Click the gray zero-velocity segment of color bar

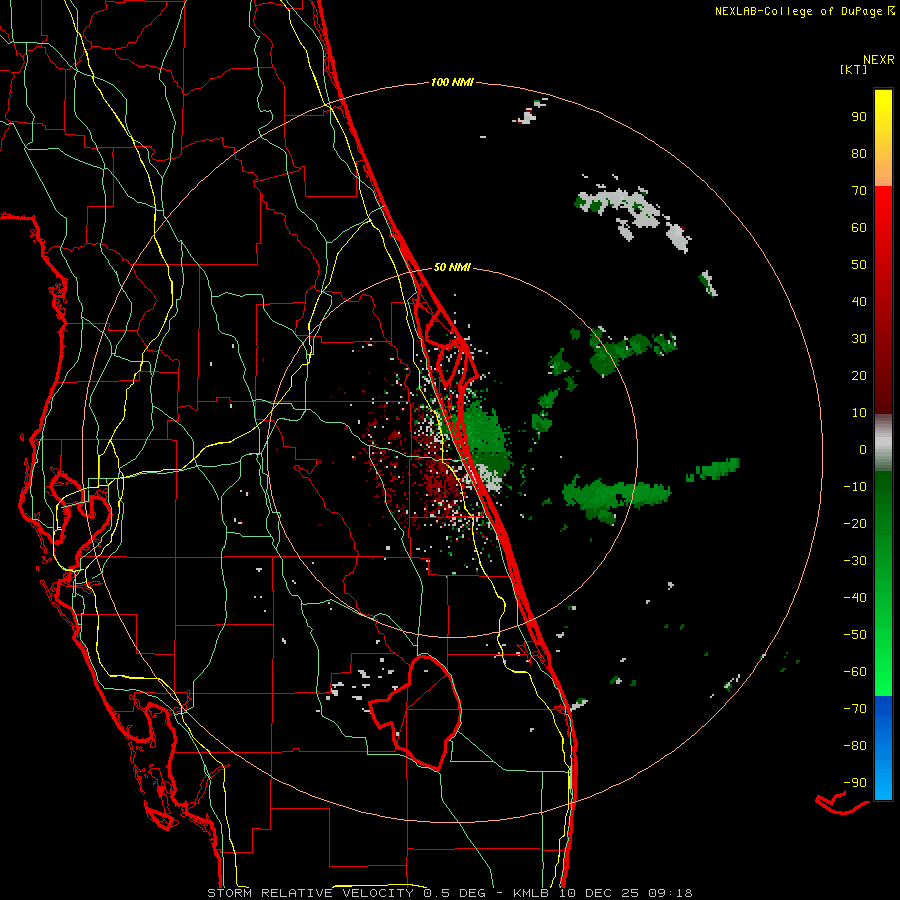click(883, 443)
